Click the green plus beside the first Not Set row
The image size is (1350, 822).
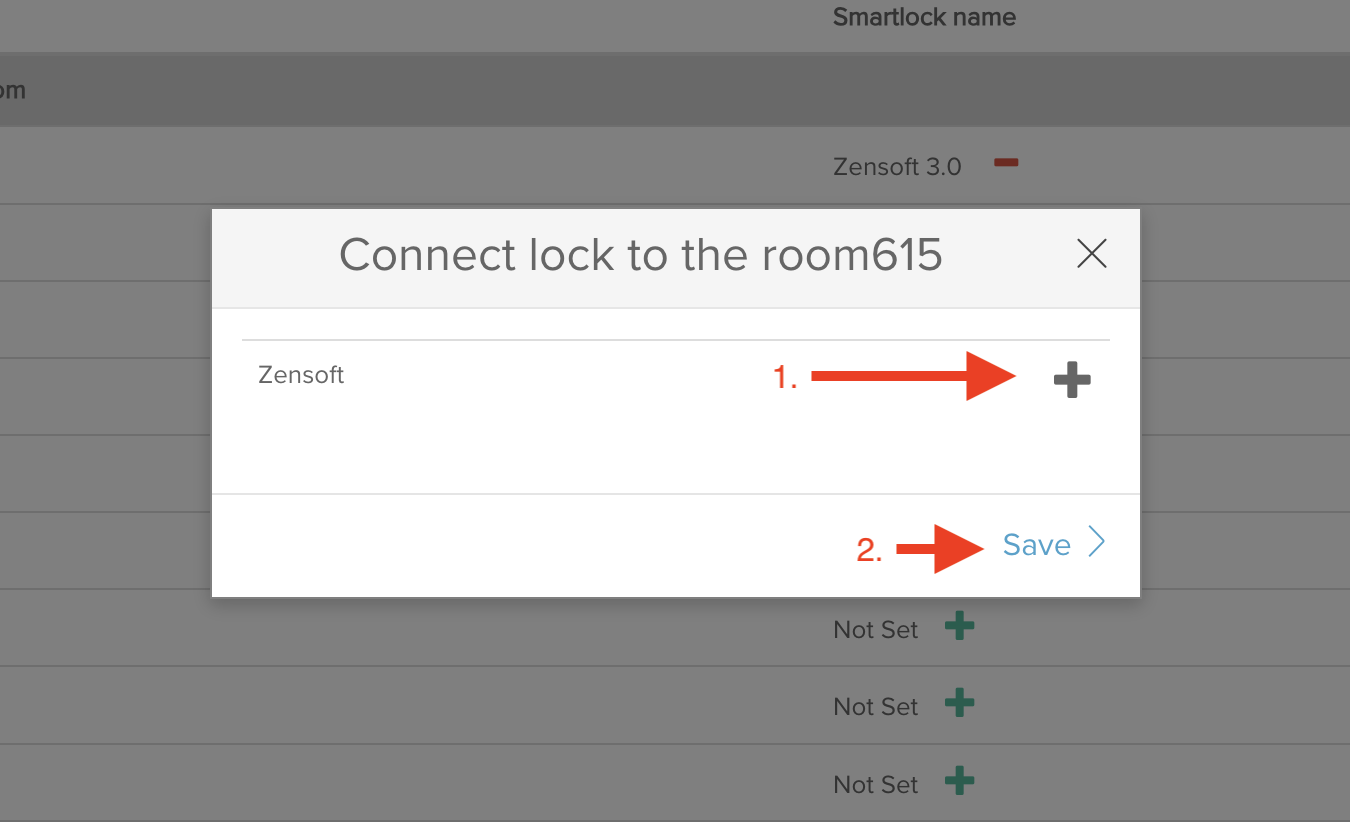pyautogui.click(x=959, y=626)
